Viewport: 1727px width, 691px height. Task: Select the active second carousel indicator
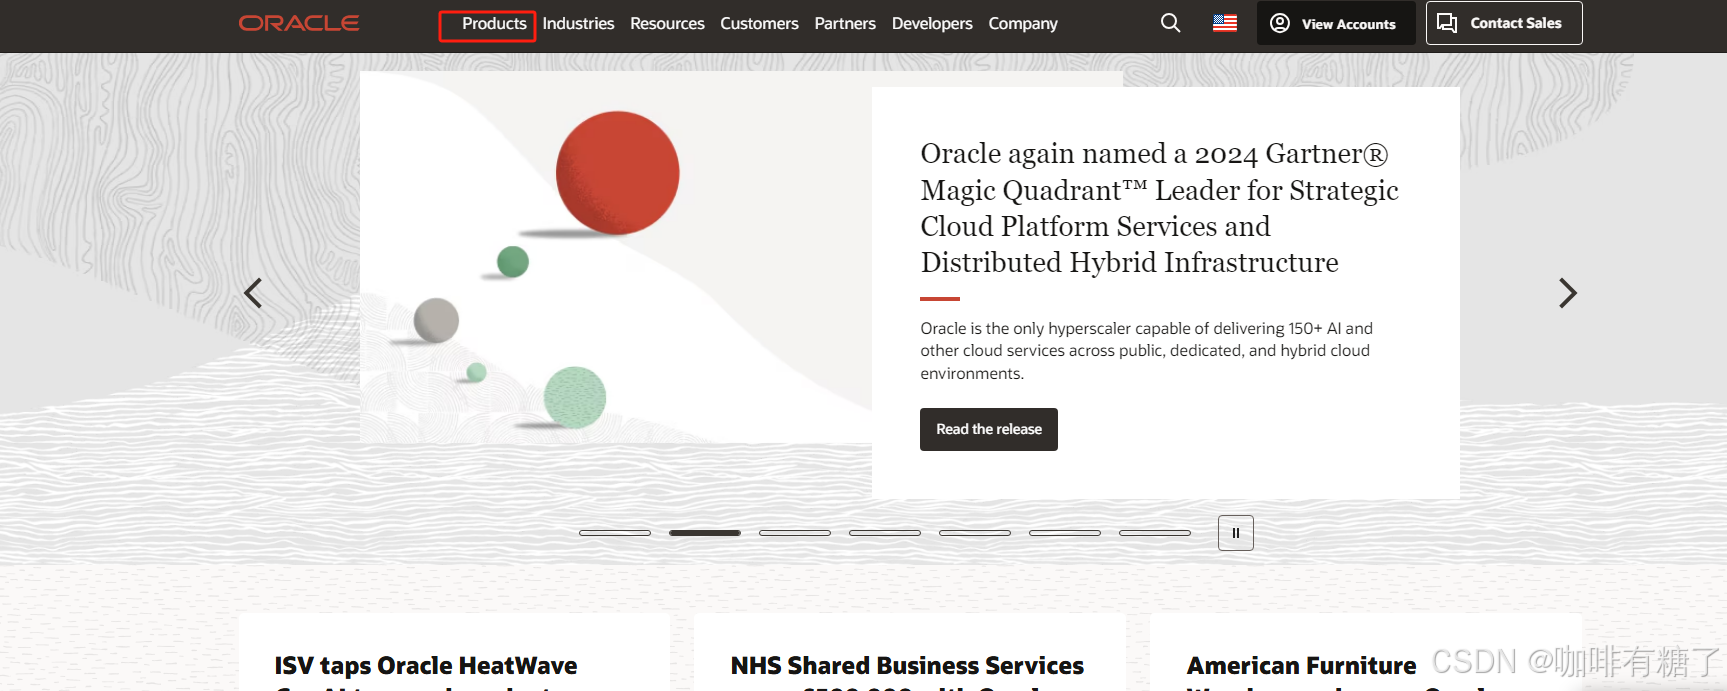[705, 533]
